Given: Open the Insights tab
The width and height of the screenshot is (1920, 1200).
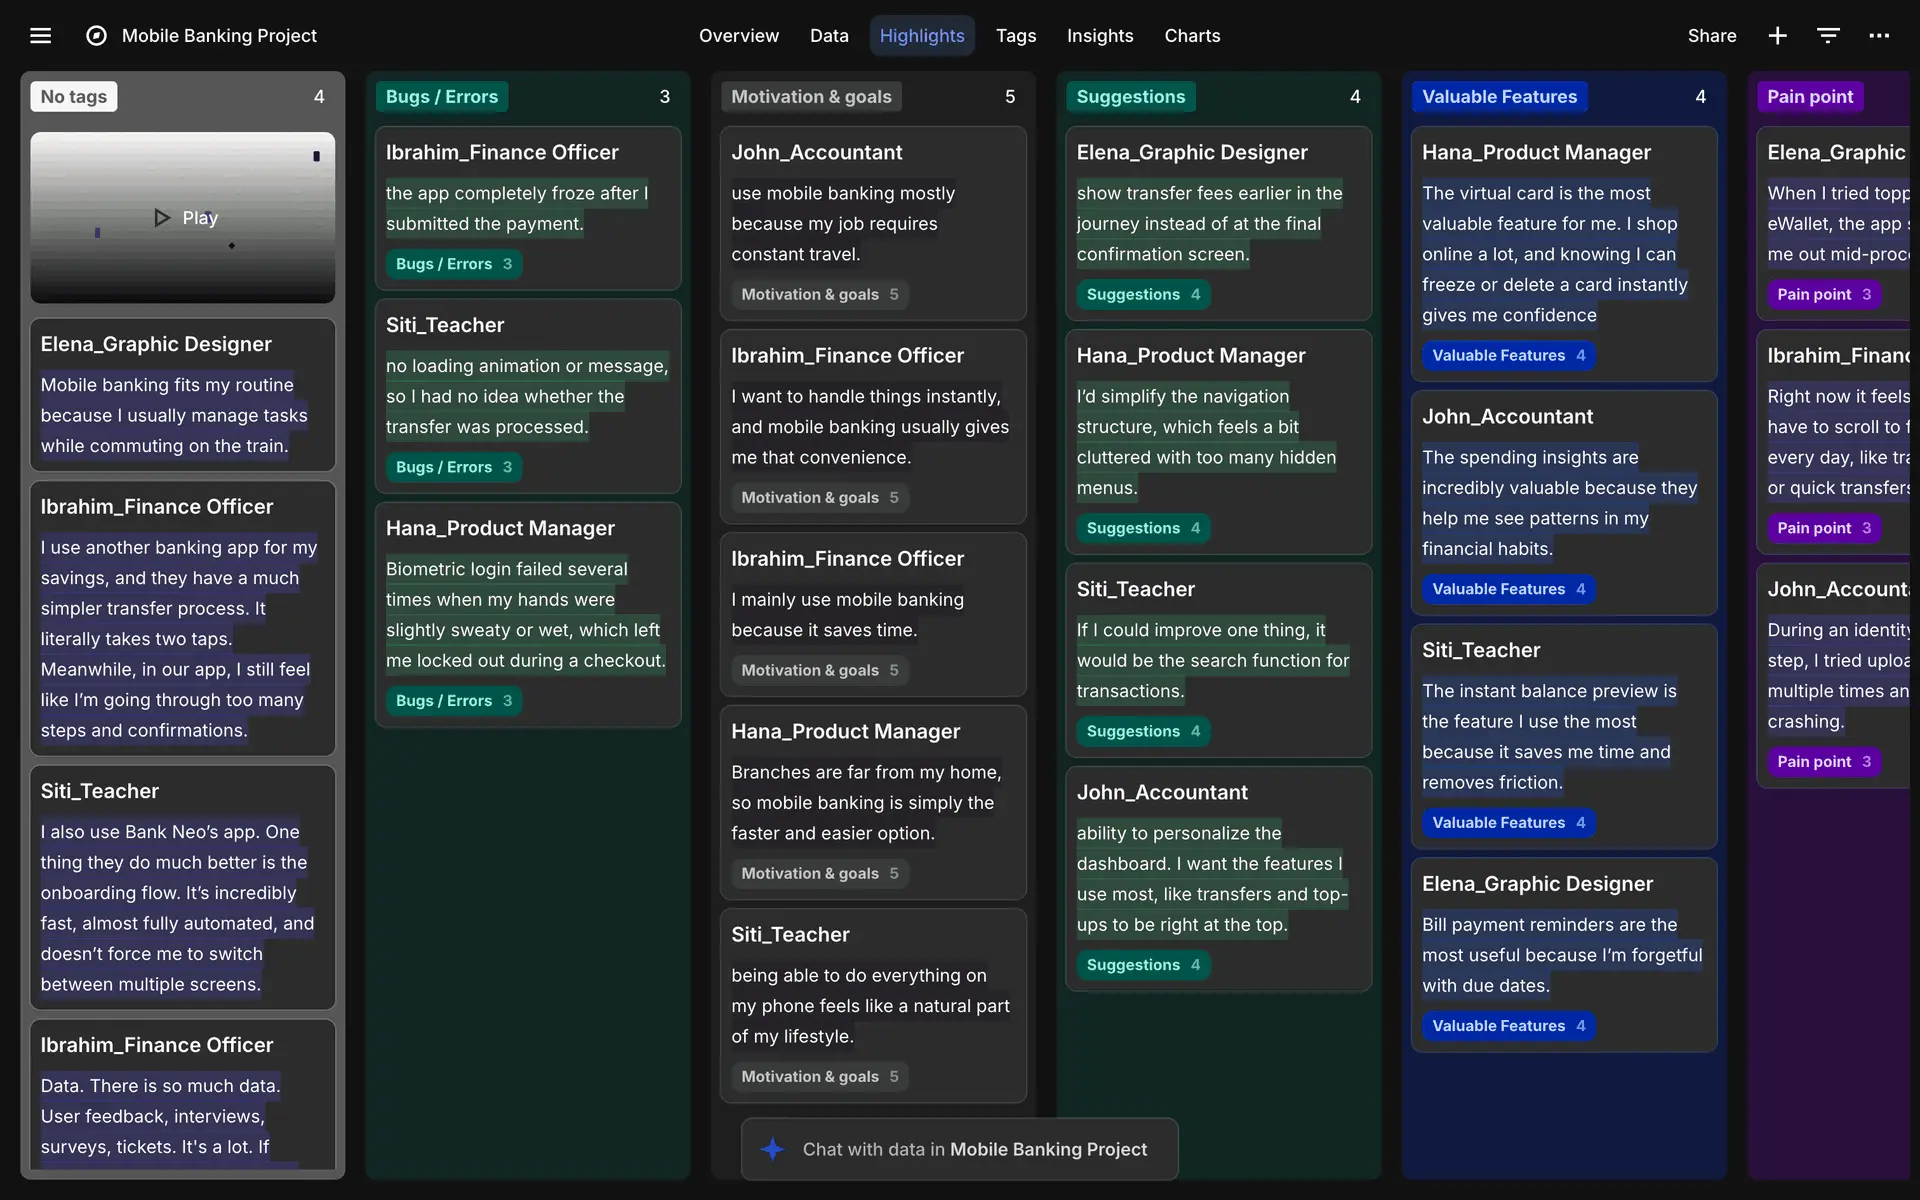Looking at the screenshot, I should [1099, 36].
